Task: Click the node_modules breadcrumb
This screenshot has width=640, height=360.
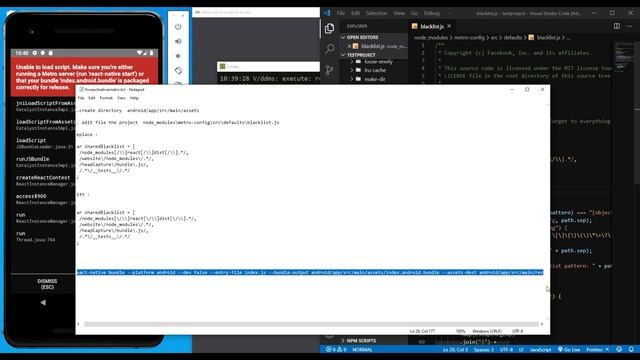Action: pyautogui.click(x=431, y=38)
